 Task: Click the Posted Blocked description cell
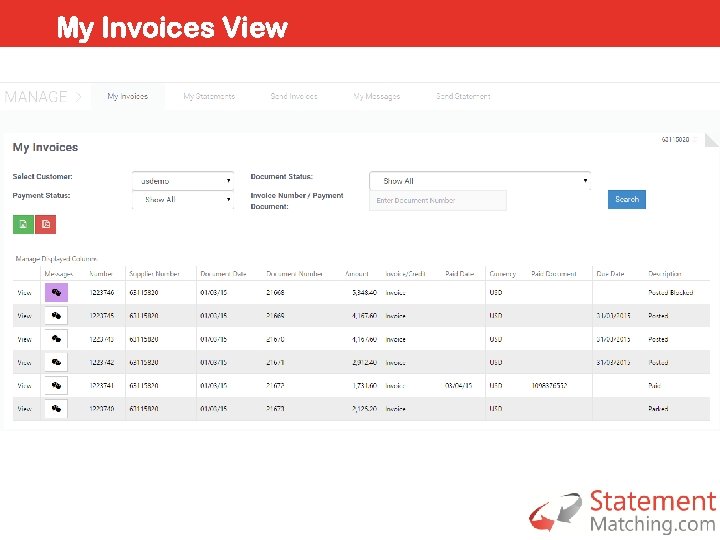pyautogui.click(x=670, y=292)
